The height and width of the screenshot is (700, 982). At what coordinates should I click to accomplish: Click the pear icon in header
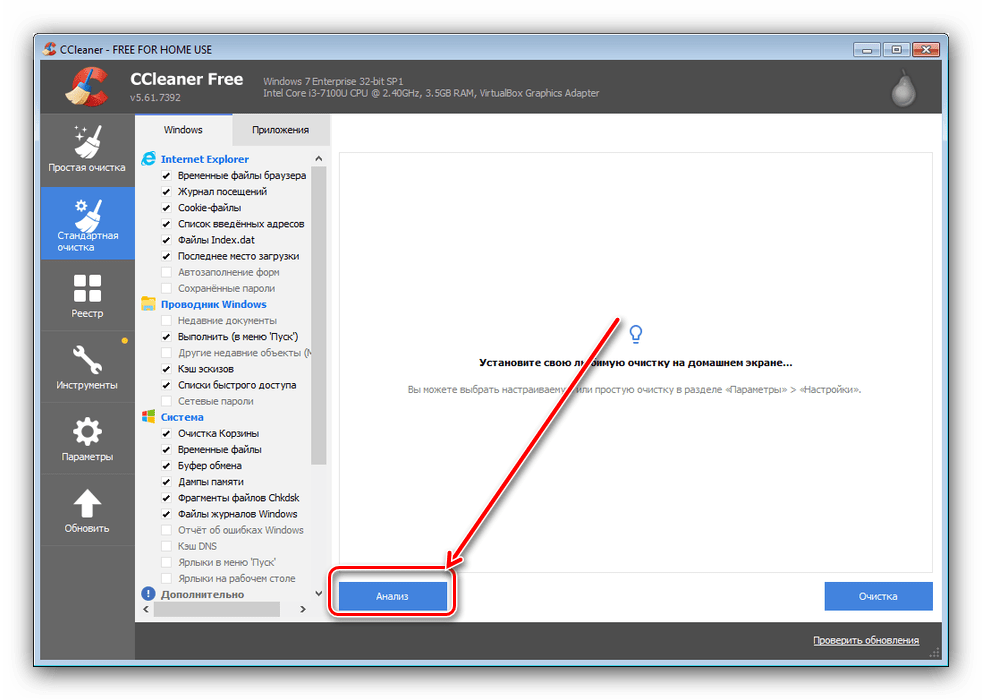(904, 89)
